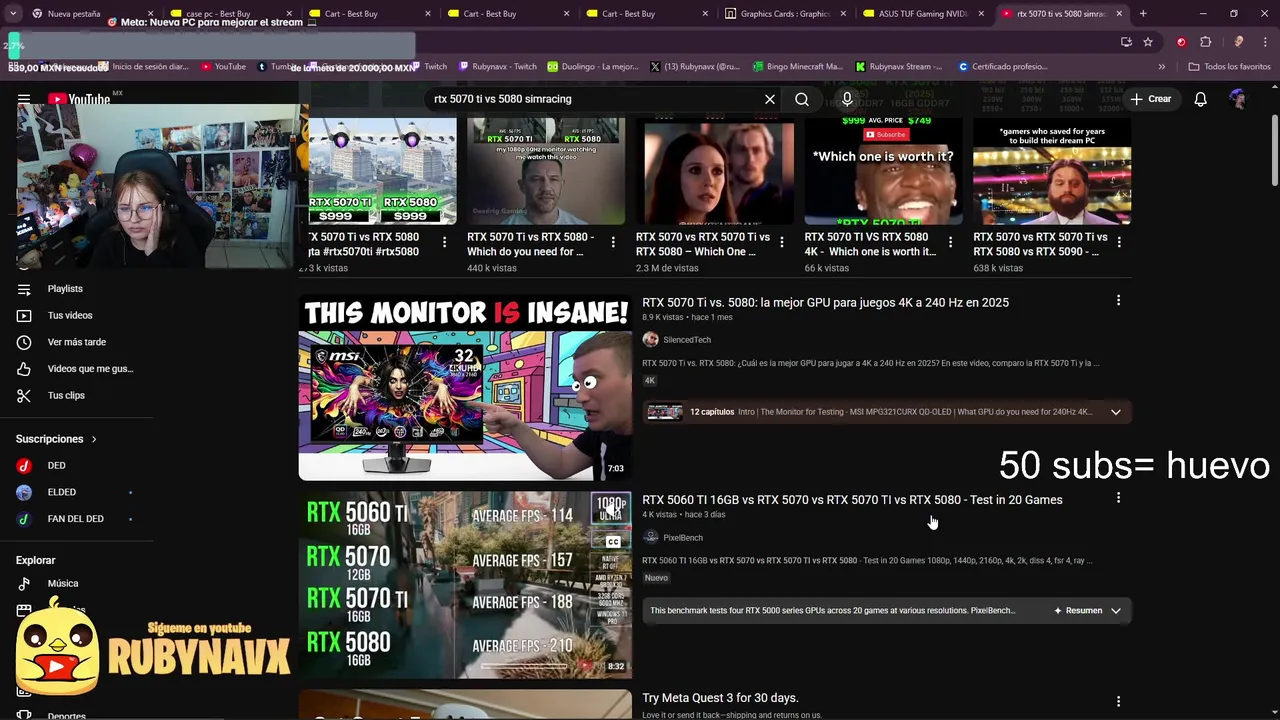Open menu for 638 k vistas shelf video
The width and height of the screenshot is (1280, 720).
(x=1119, y=242)
